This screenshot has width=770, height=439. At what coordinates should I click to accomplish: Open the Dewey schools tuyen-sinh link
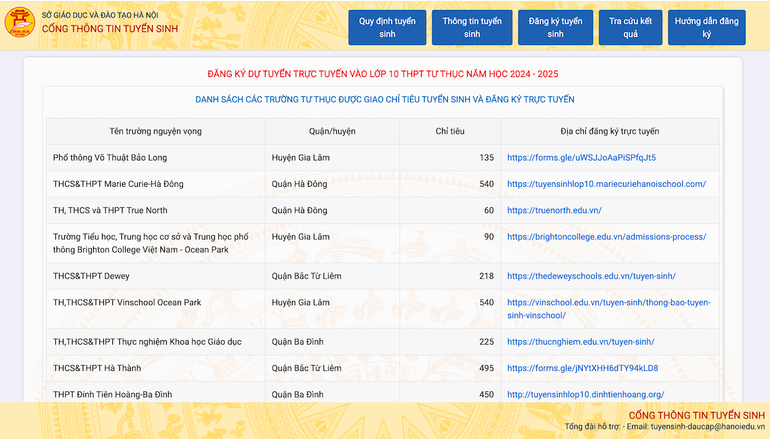[x=591, y=276]
